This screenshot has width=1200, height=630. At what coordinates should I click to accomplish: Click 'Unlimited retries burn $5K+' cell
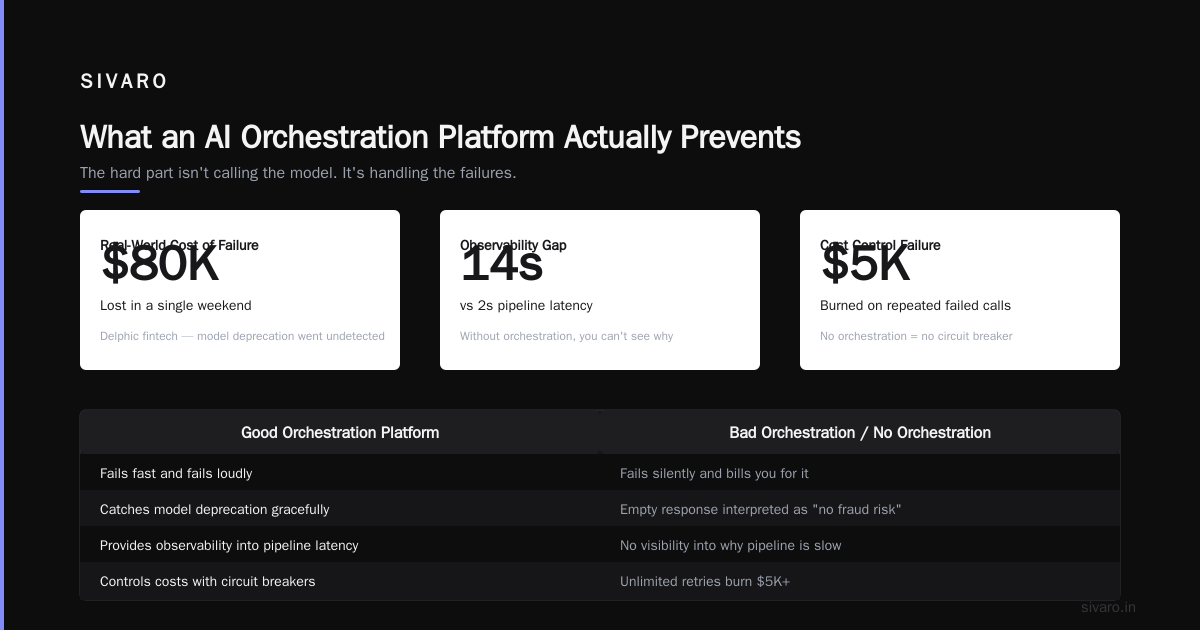[x=860, y=581]
